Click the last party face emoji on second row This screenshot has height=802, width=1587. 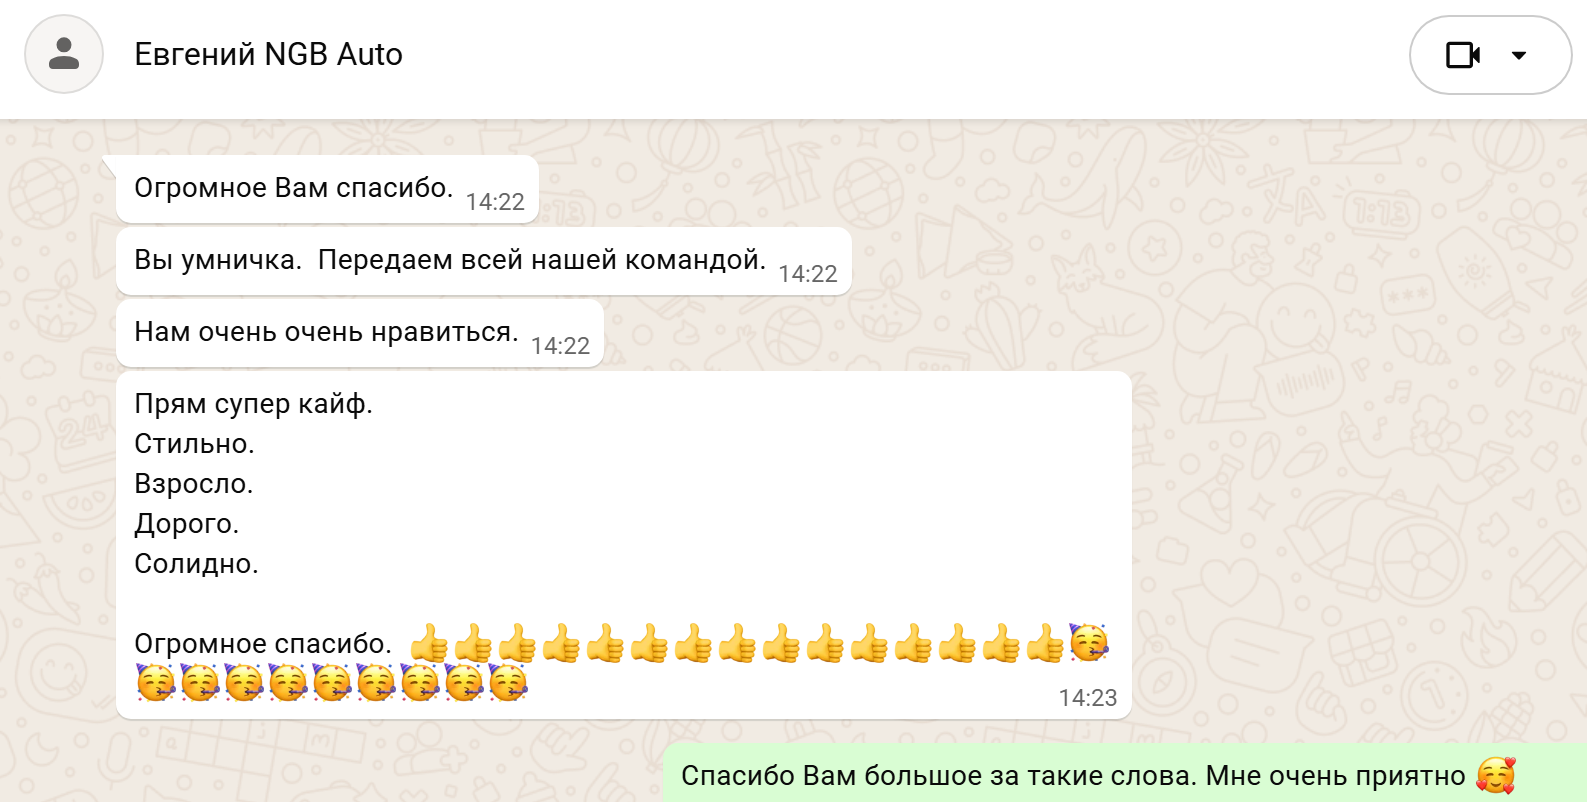tap(508, 682)
